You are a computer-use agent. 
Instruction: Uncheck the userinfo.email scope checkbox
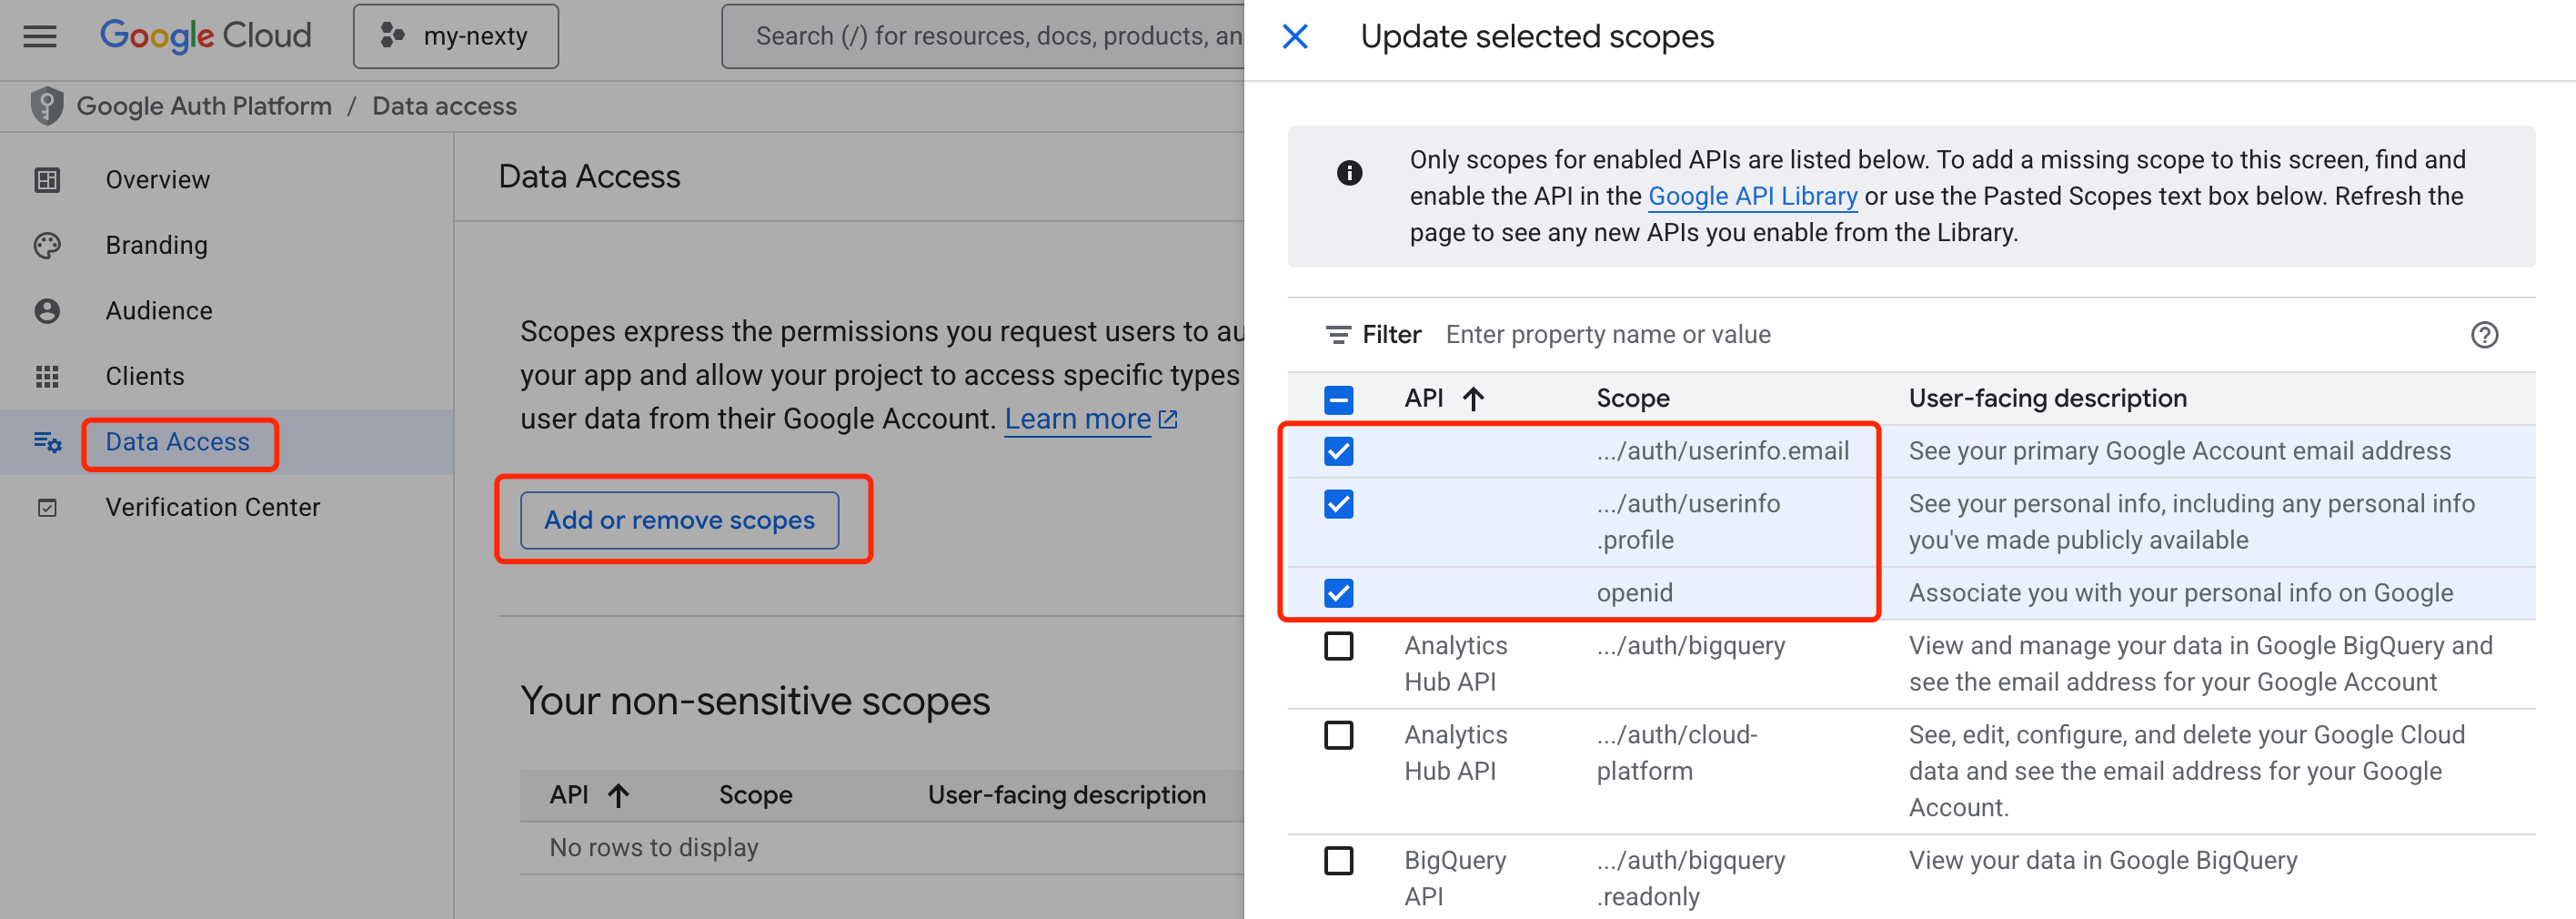pos(1338,452)
